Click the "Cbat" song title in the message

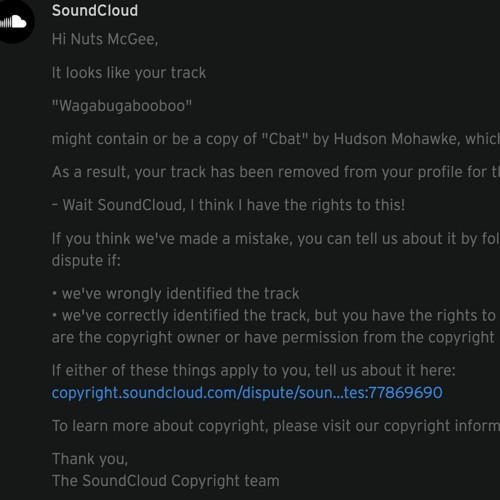[284, 139]
